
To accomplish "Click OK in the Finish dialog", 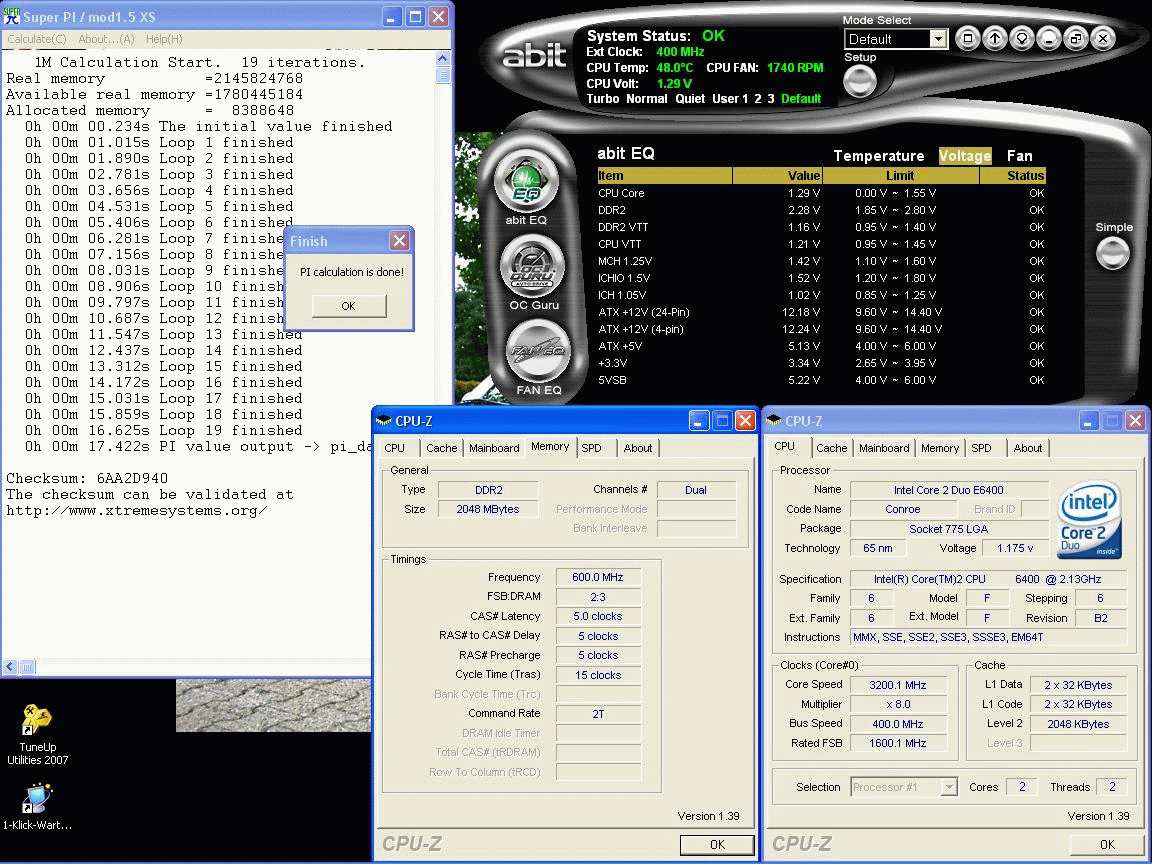I will point(349,306).
